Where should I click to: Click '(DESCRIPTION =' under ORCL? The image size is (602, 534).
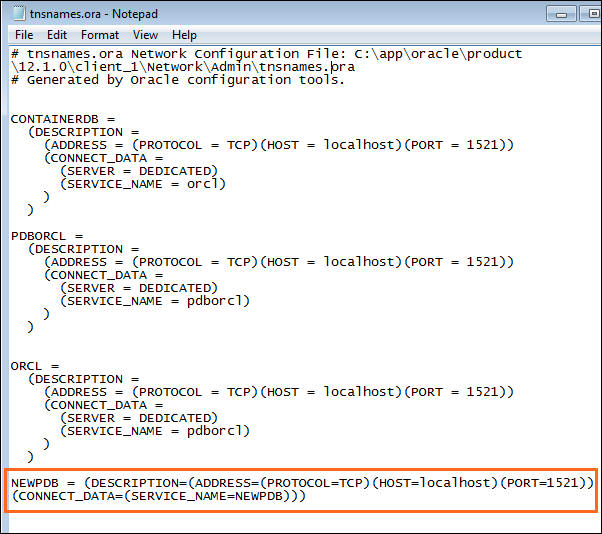[x=84, y=379]
